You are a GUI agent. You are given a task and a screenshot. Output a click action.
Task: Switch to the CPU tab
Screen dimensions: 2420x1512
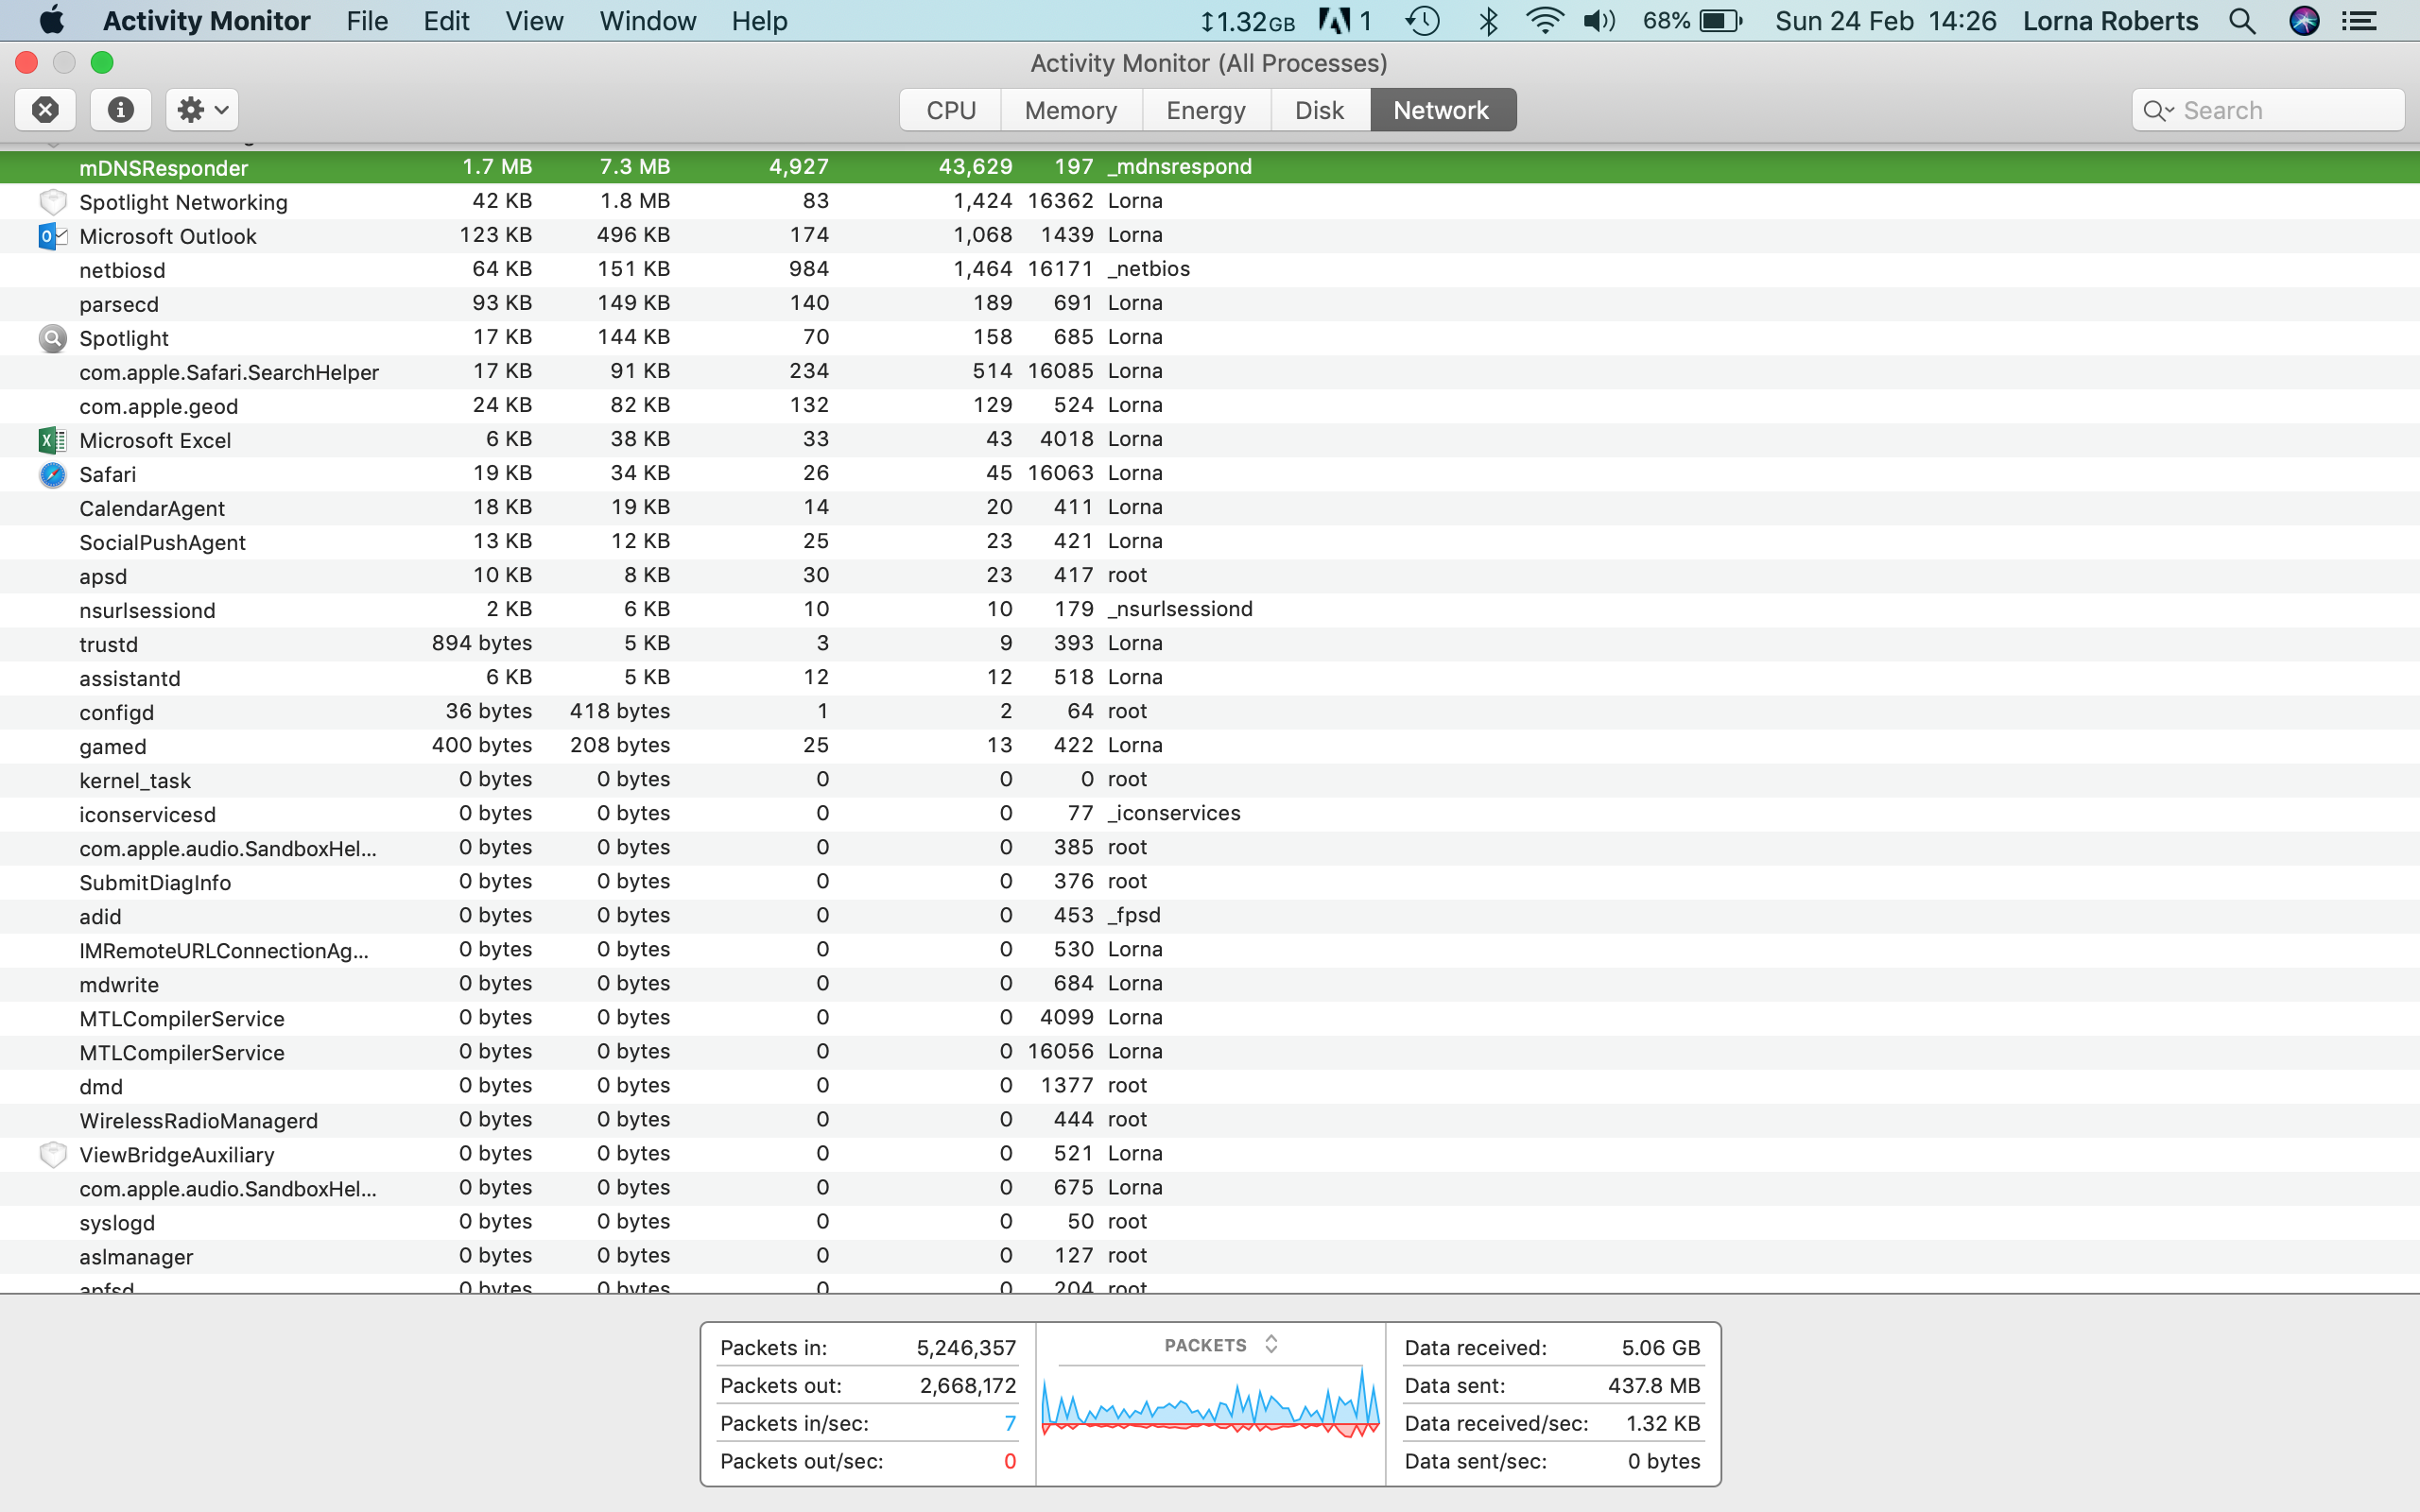tap(950, 110)
